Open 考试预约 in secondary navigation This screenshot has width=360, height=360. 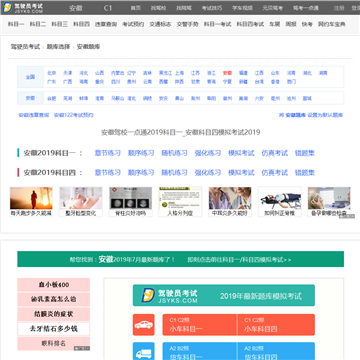(x=133, y=24)
